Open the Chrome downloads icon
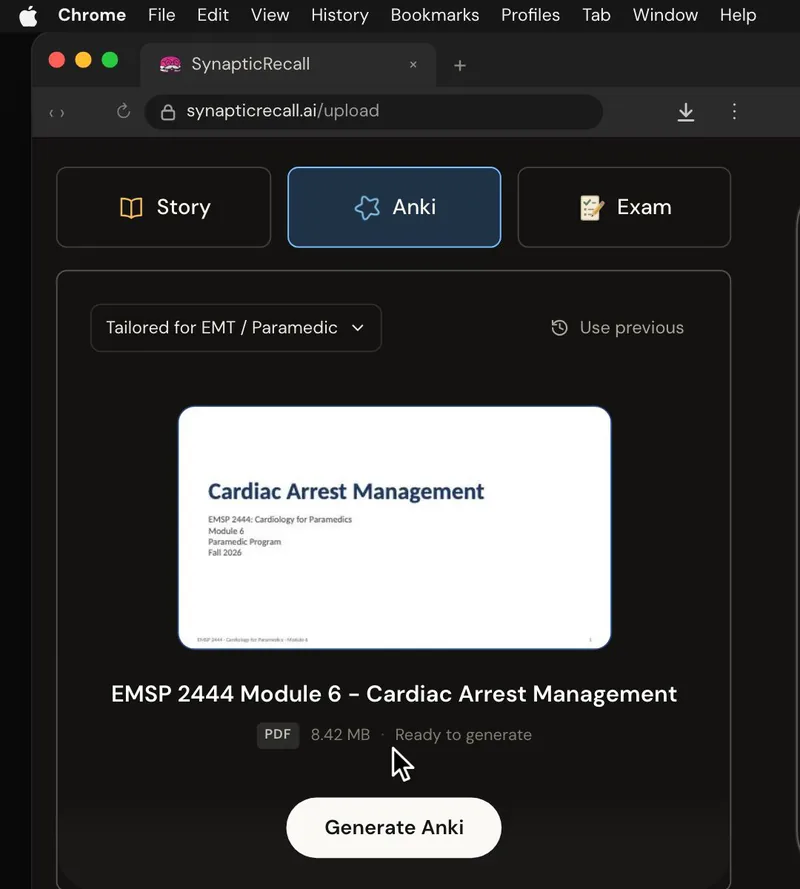This screenshot has width=800, height=889. (686, 112)
